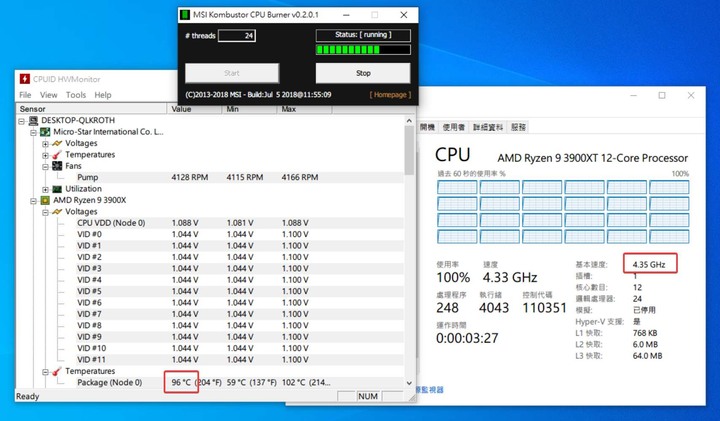Collapse the Micro-Star International node

[34, 133]
